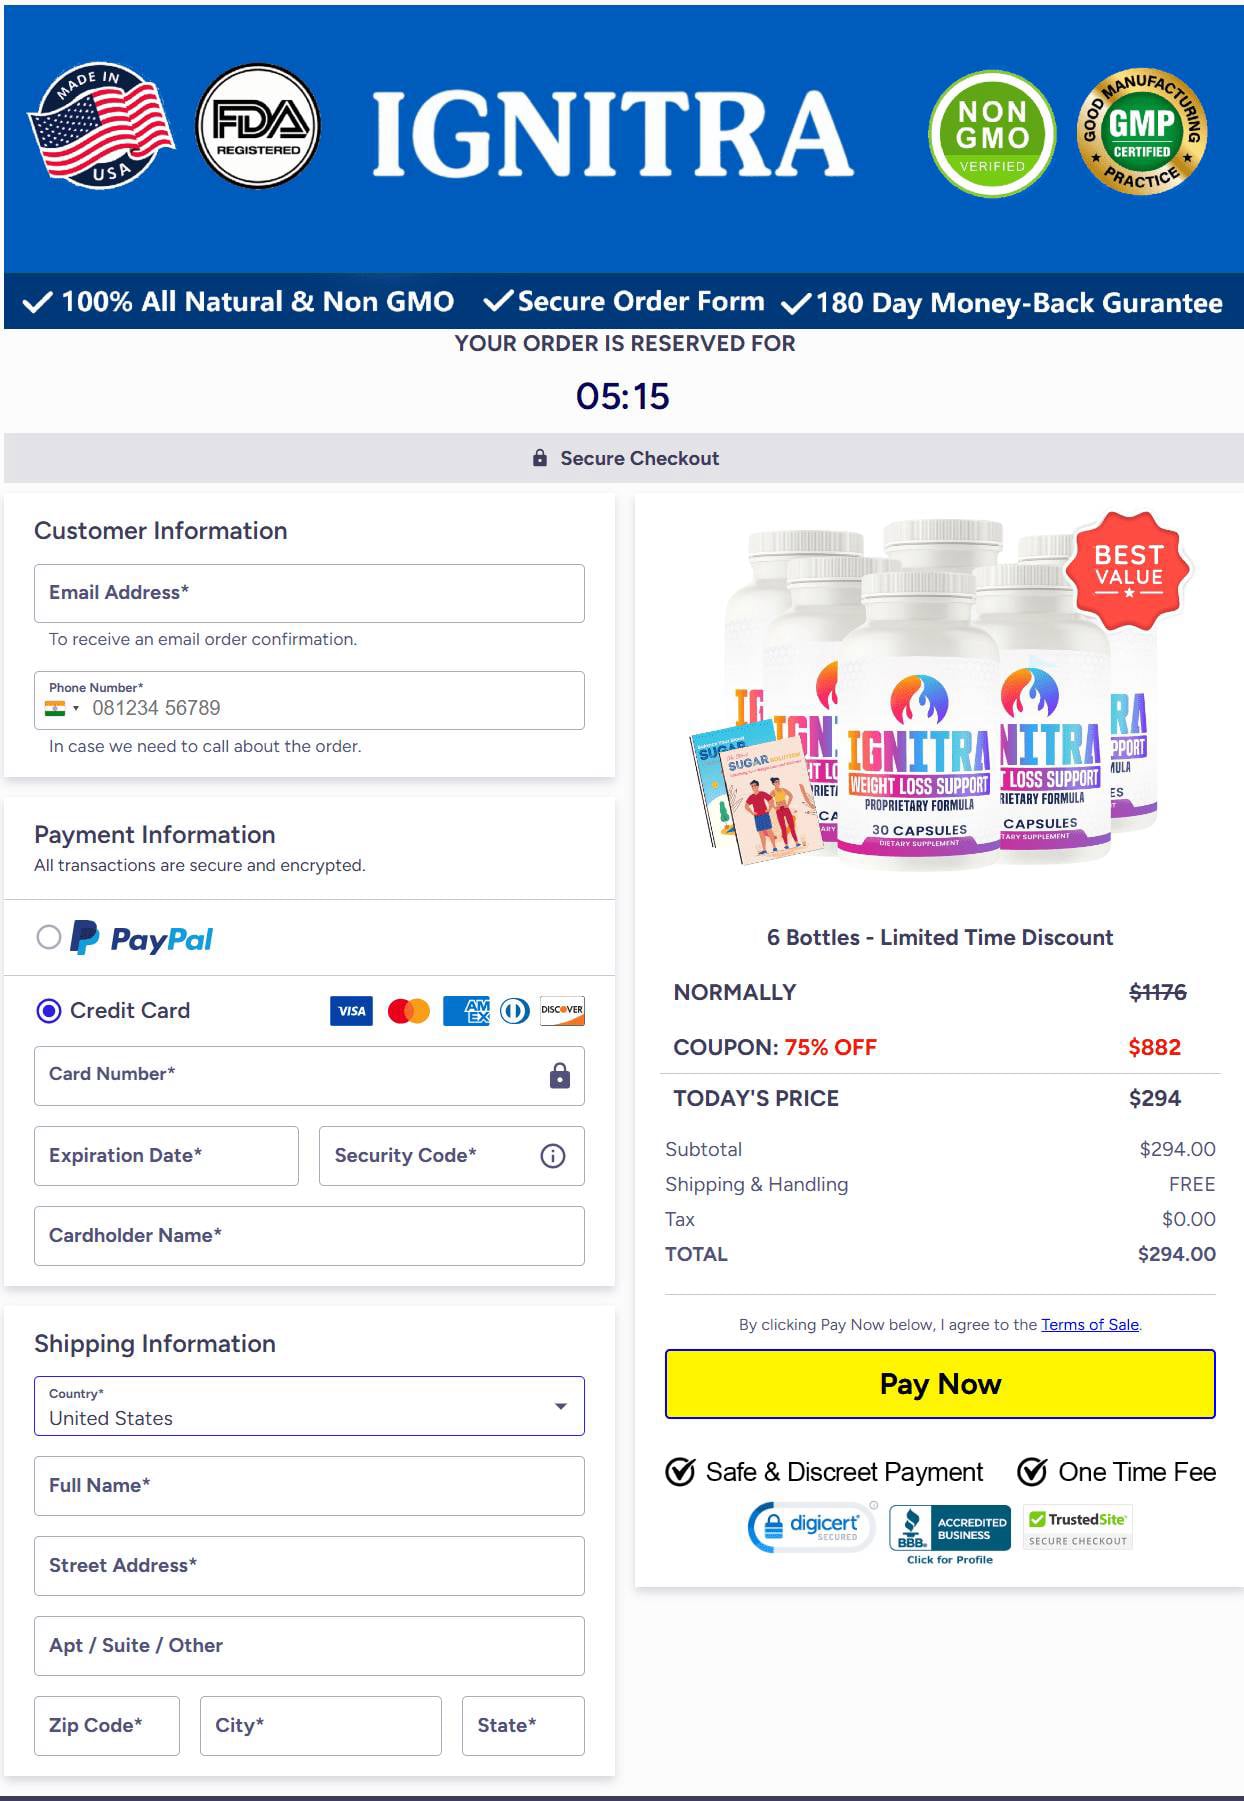Focus the Email Address input field
Screen dimensions: 1244x1801
309,593
